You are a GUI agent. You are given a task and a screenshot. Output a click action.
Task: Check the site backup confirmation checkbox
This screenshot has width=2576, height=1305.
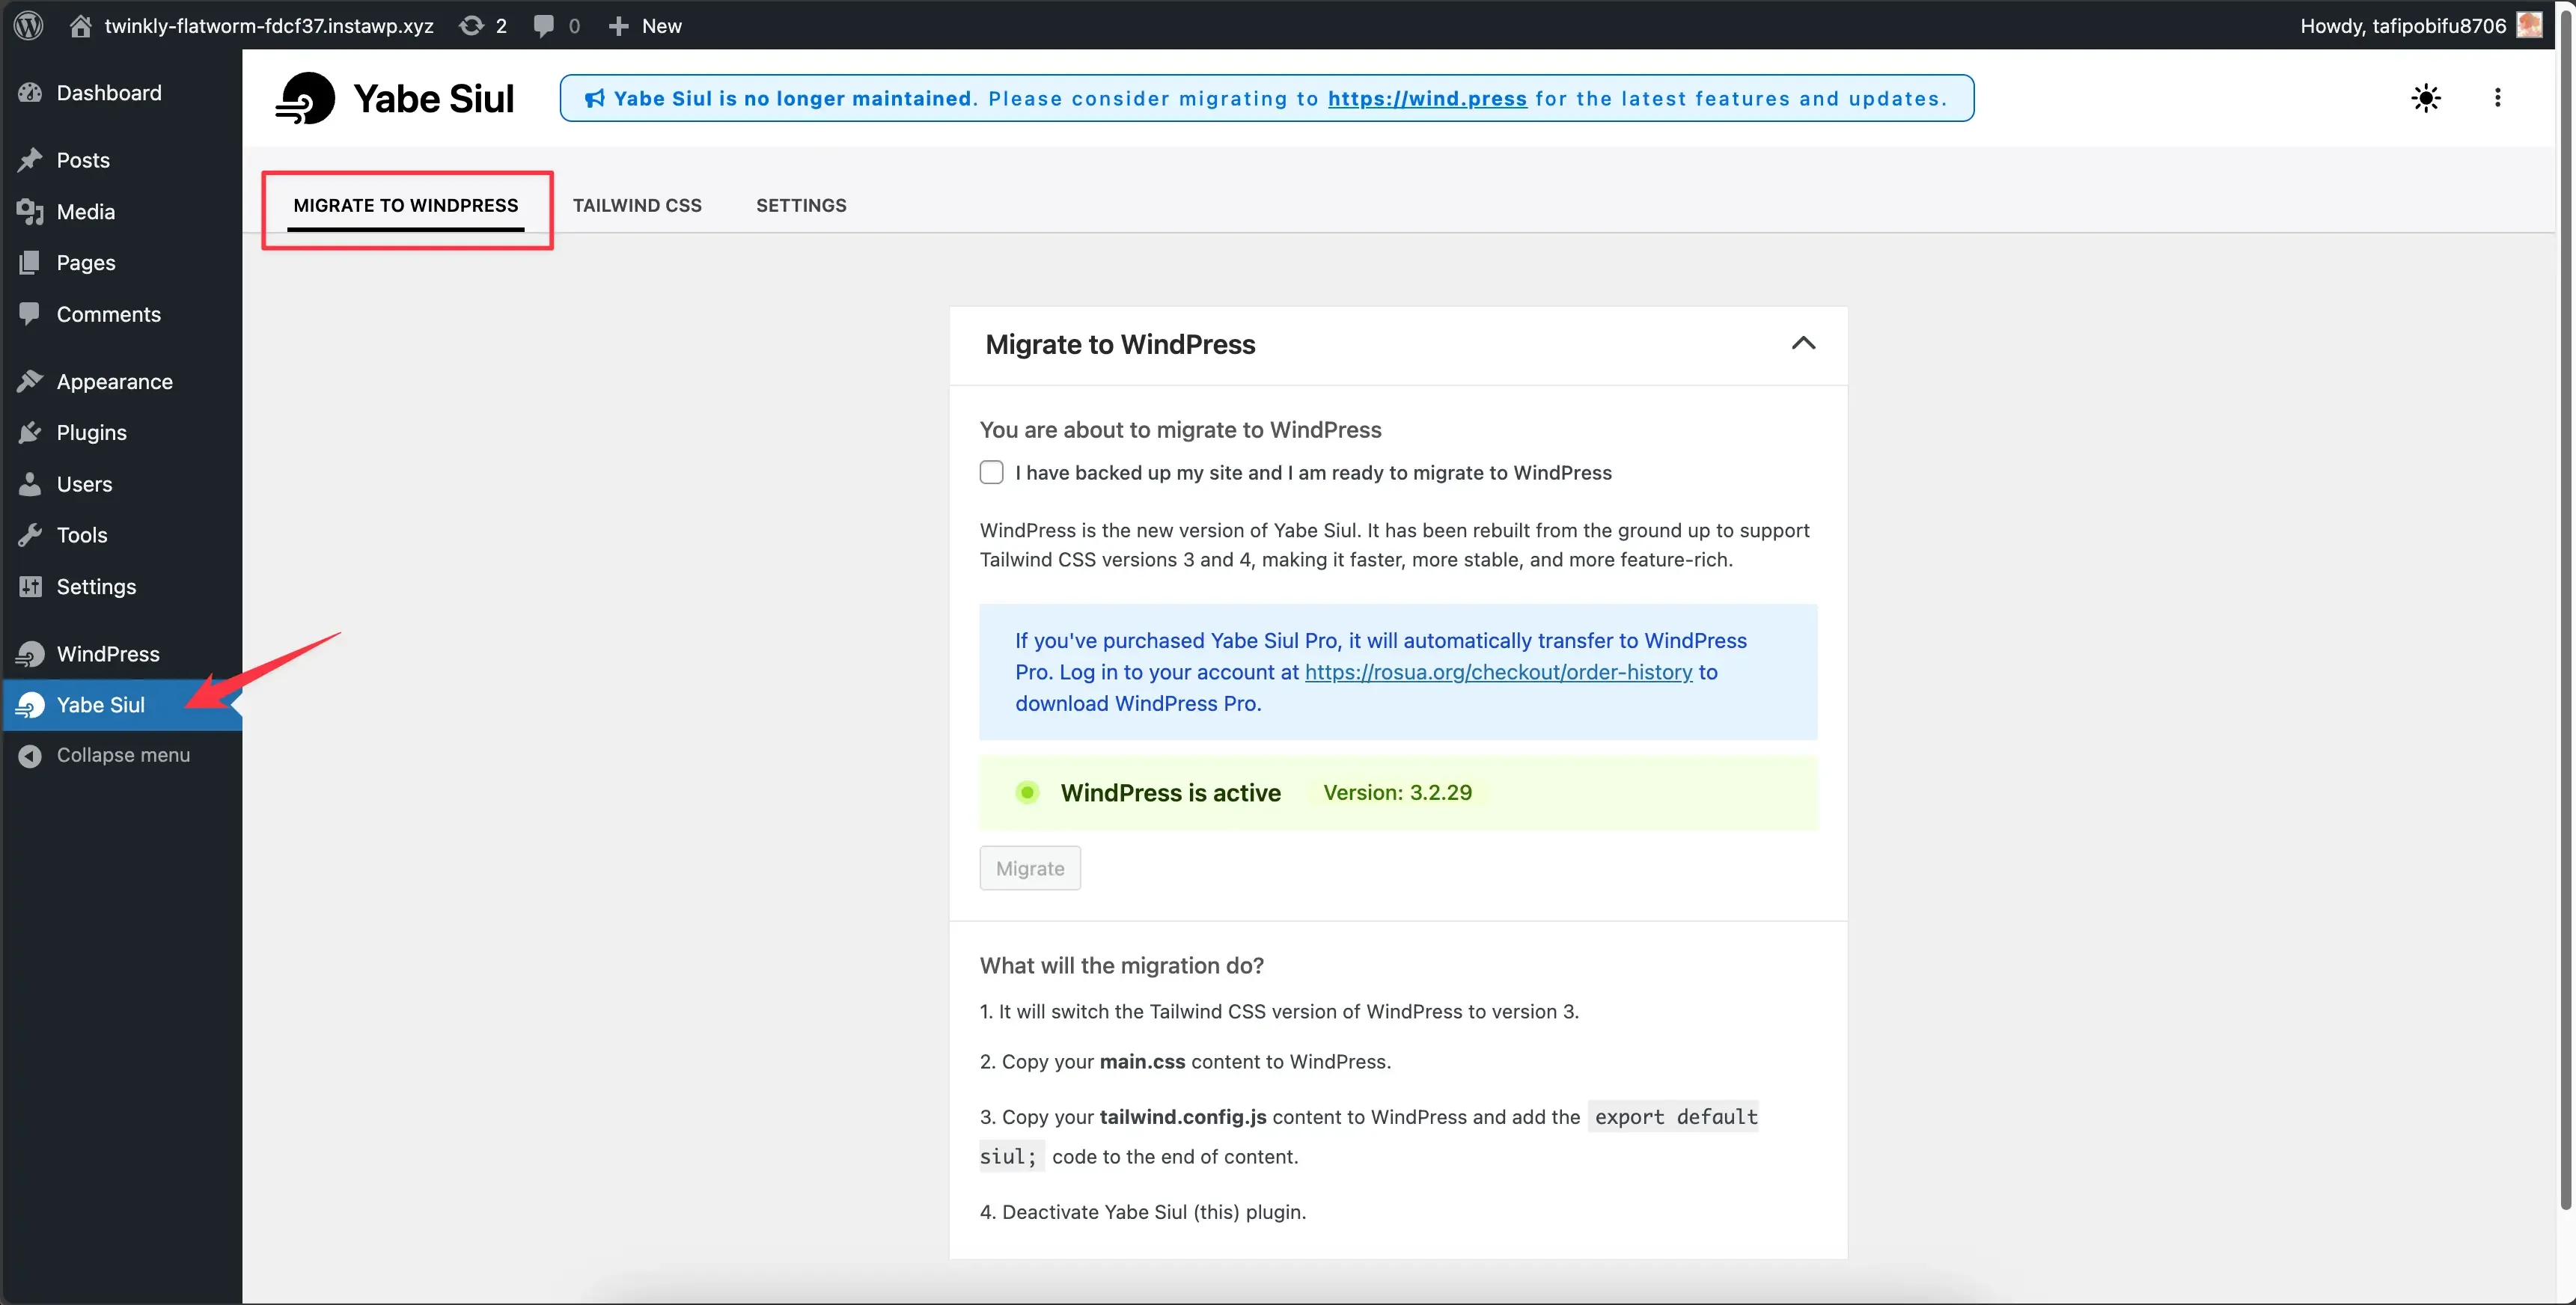(991, 472)
